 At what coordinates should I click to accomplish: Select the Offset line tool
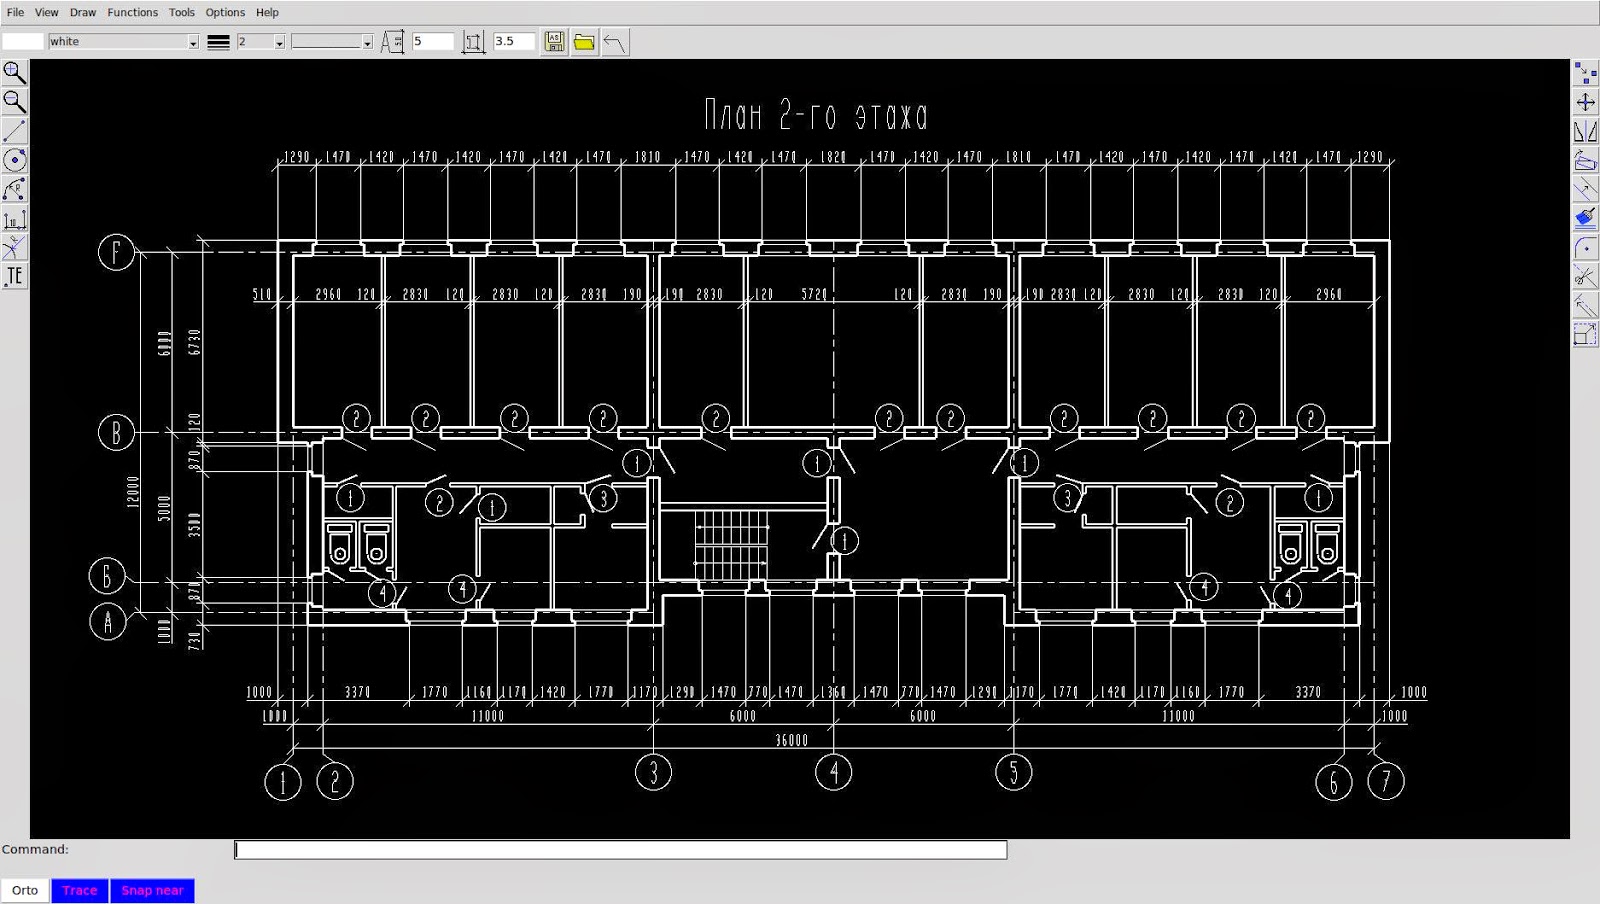coord(1585,189)
